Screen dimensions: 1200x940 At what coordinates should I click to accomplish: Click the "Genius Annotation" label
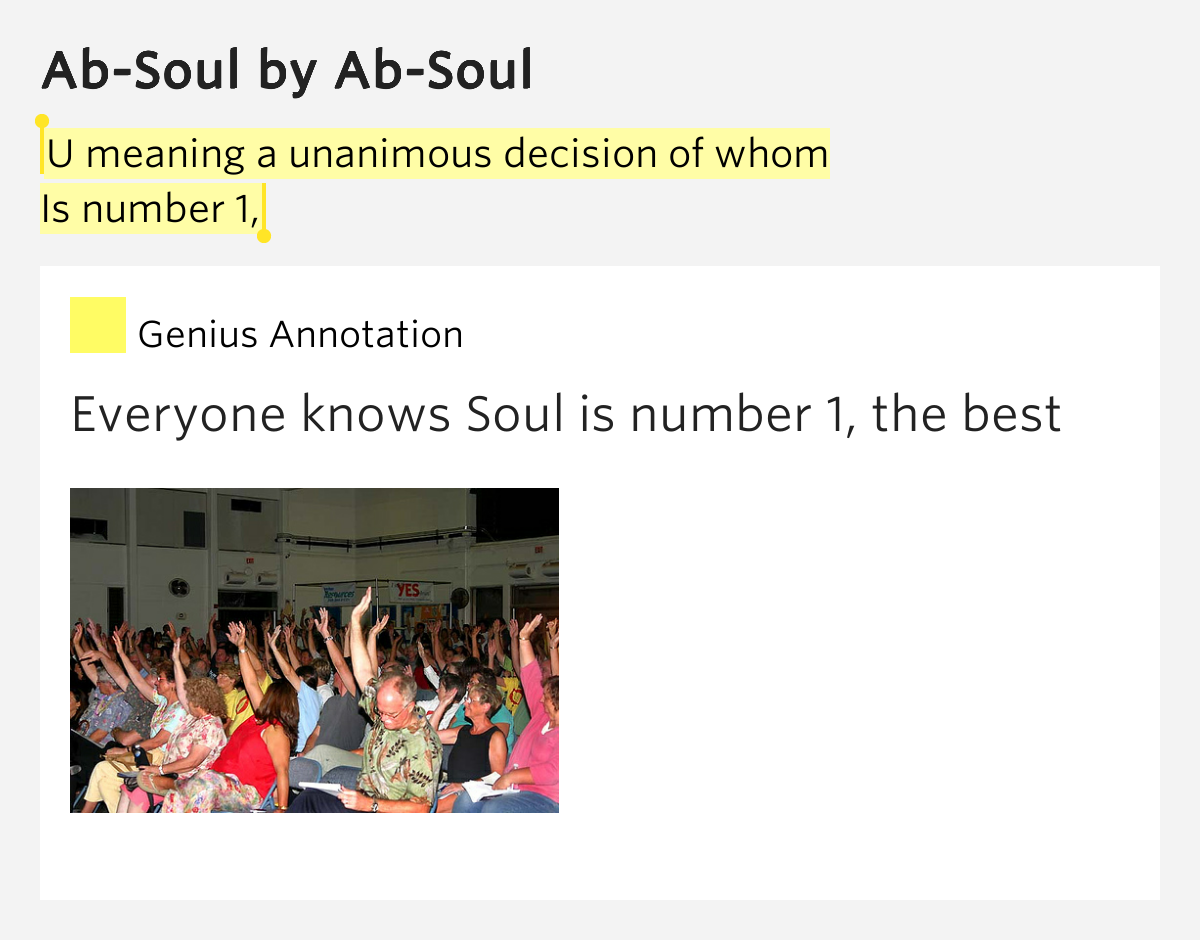(x=300, y=334)
